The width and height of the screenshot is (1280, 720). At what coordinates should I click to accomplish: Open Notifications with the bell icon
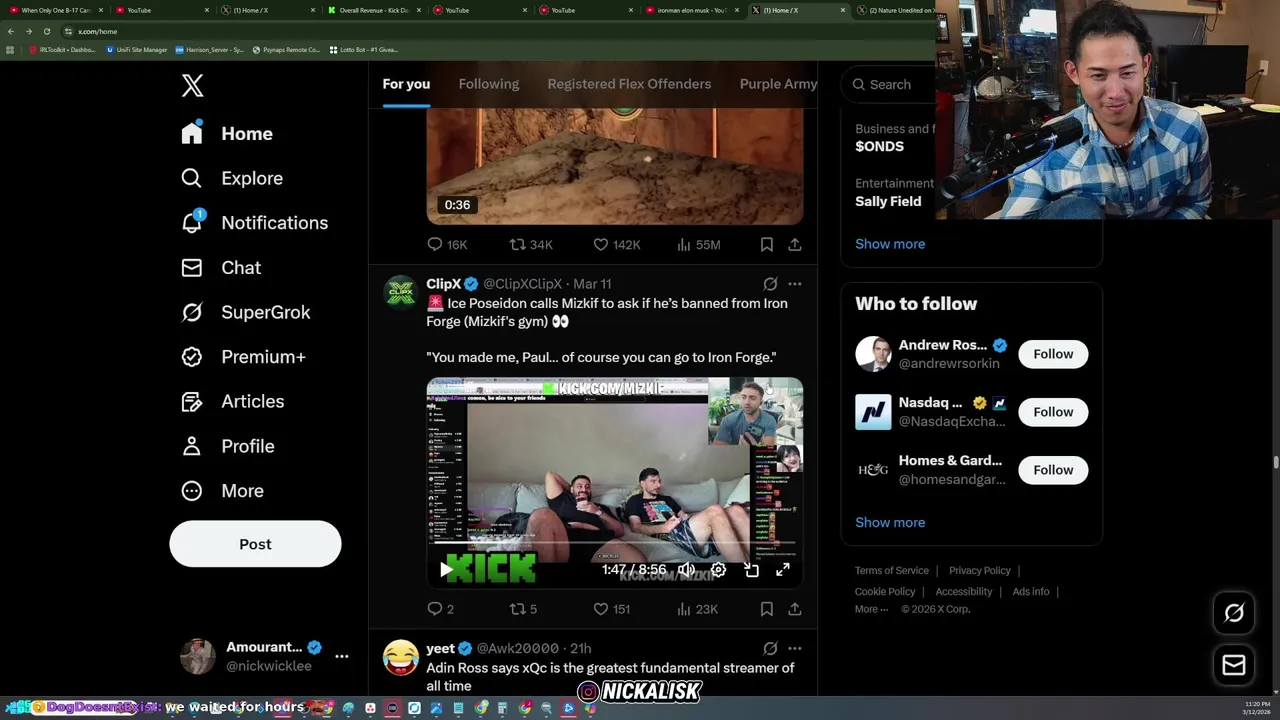coord(254,223)
